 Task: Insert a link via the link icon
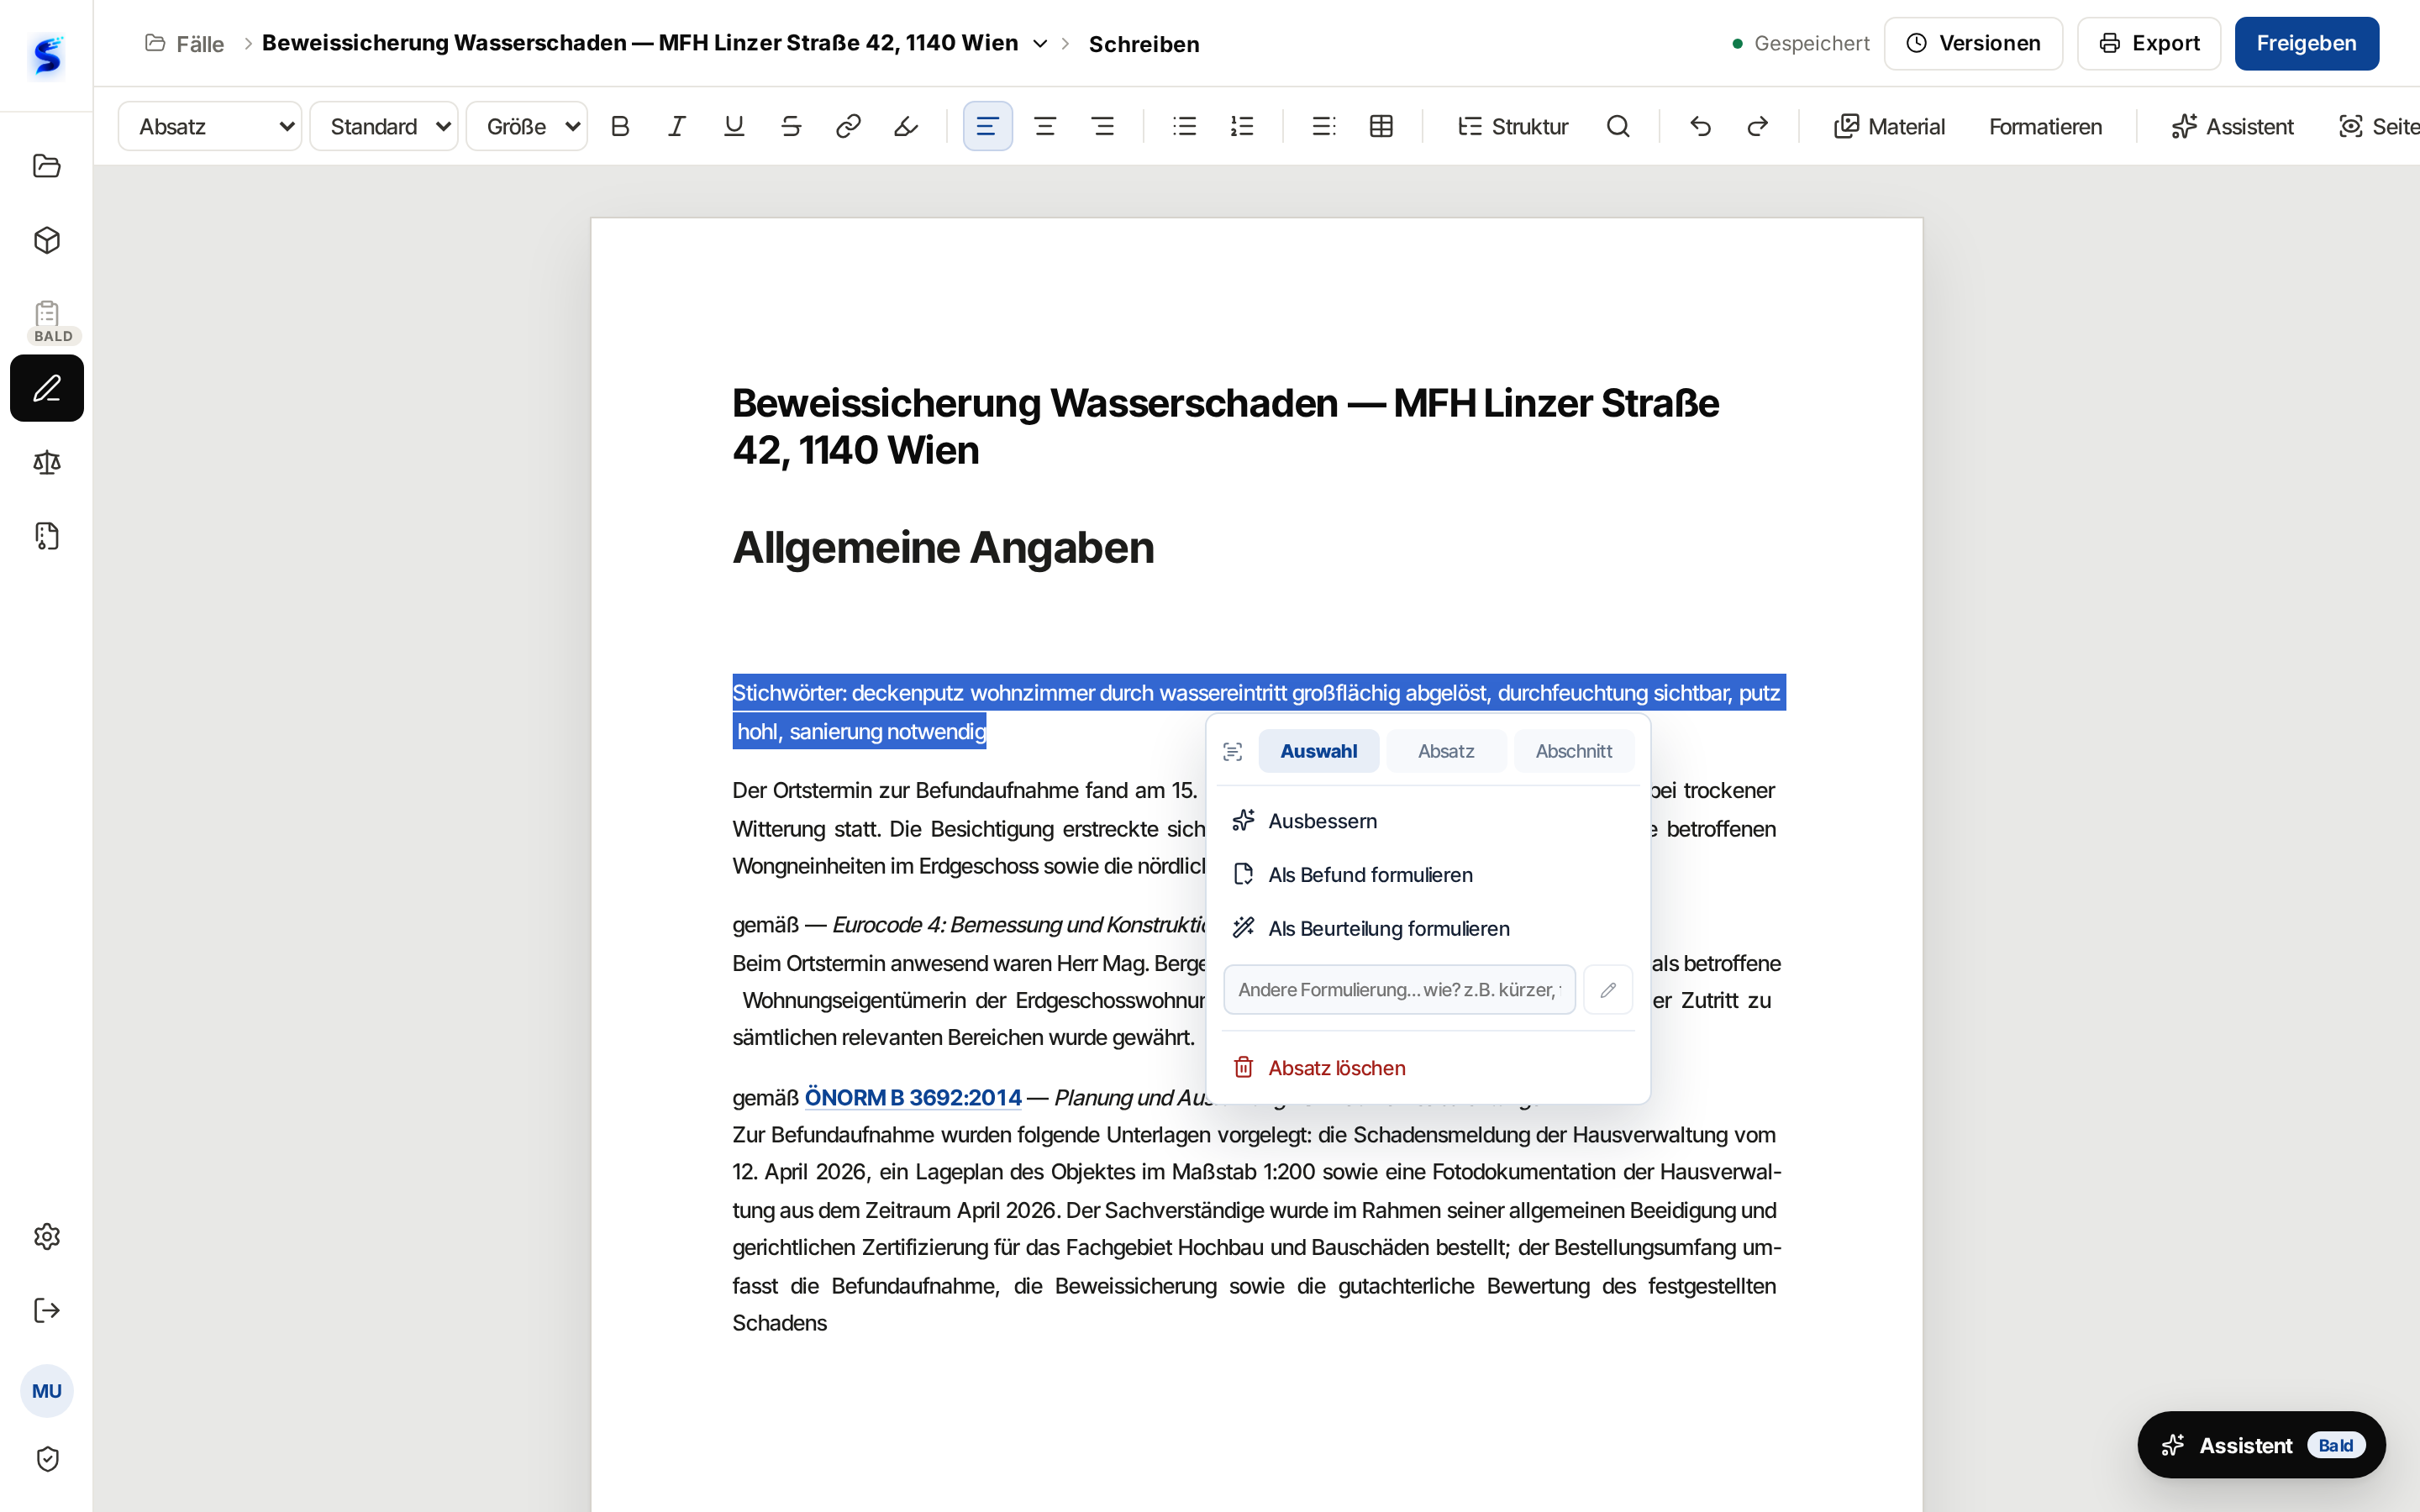click(x=848, y=126)
